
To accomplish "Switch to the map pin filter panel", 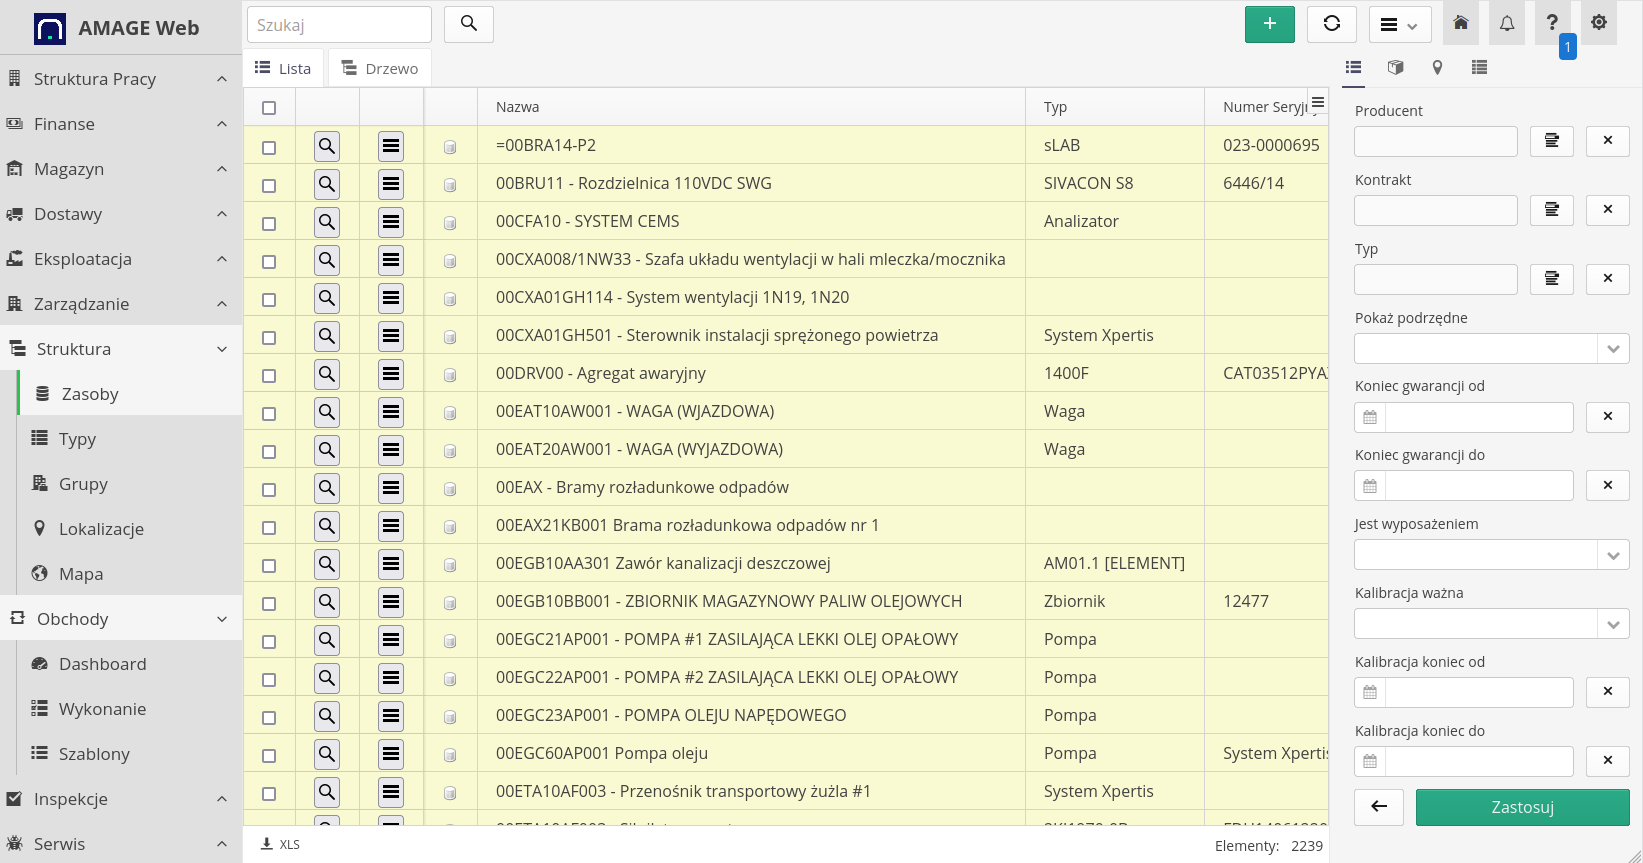I will point(1437,68).
